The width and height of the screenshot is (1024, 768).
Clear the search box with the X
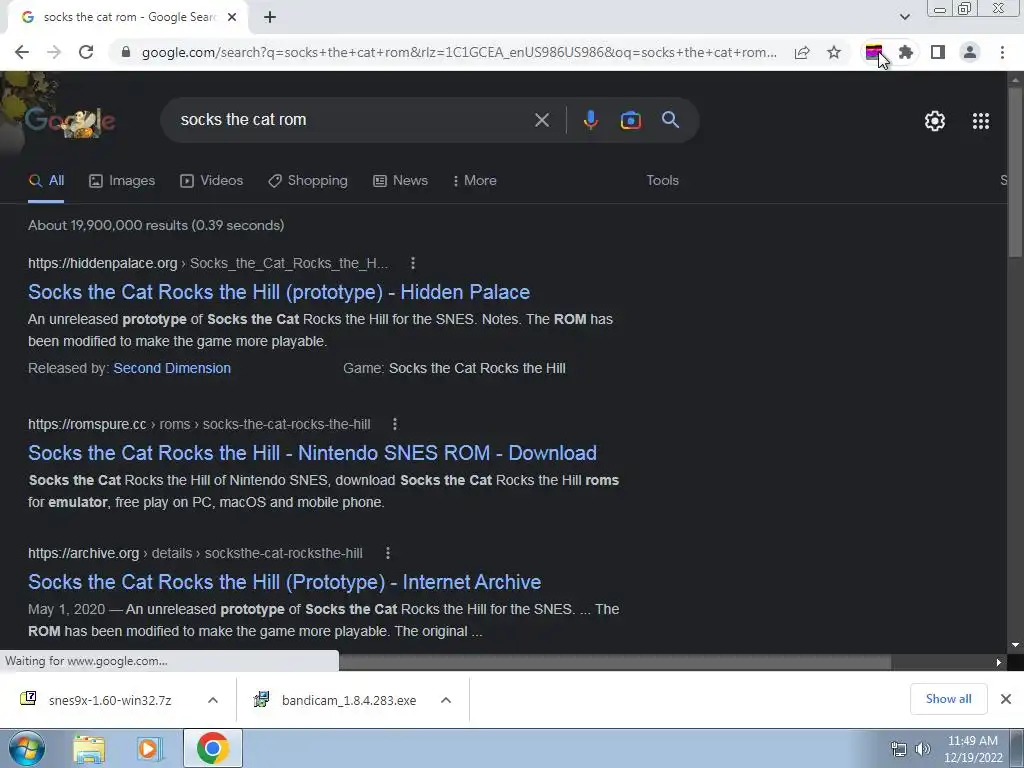541,120
